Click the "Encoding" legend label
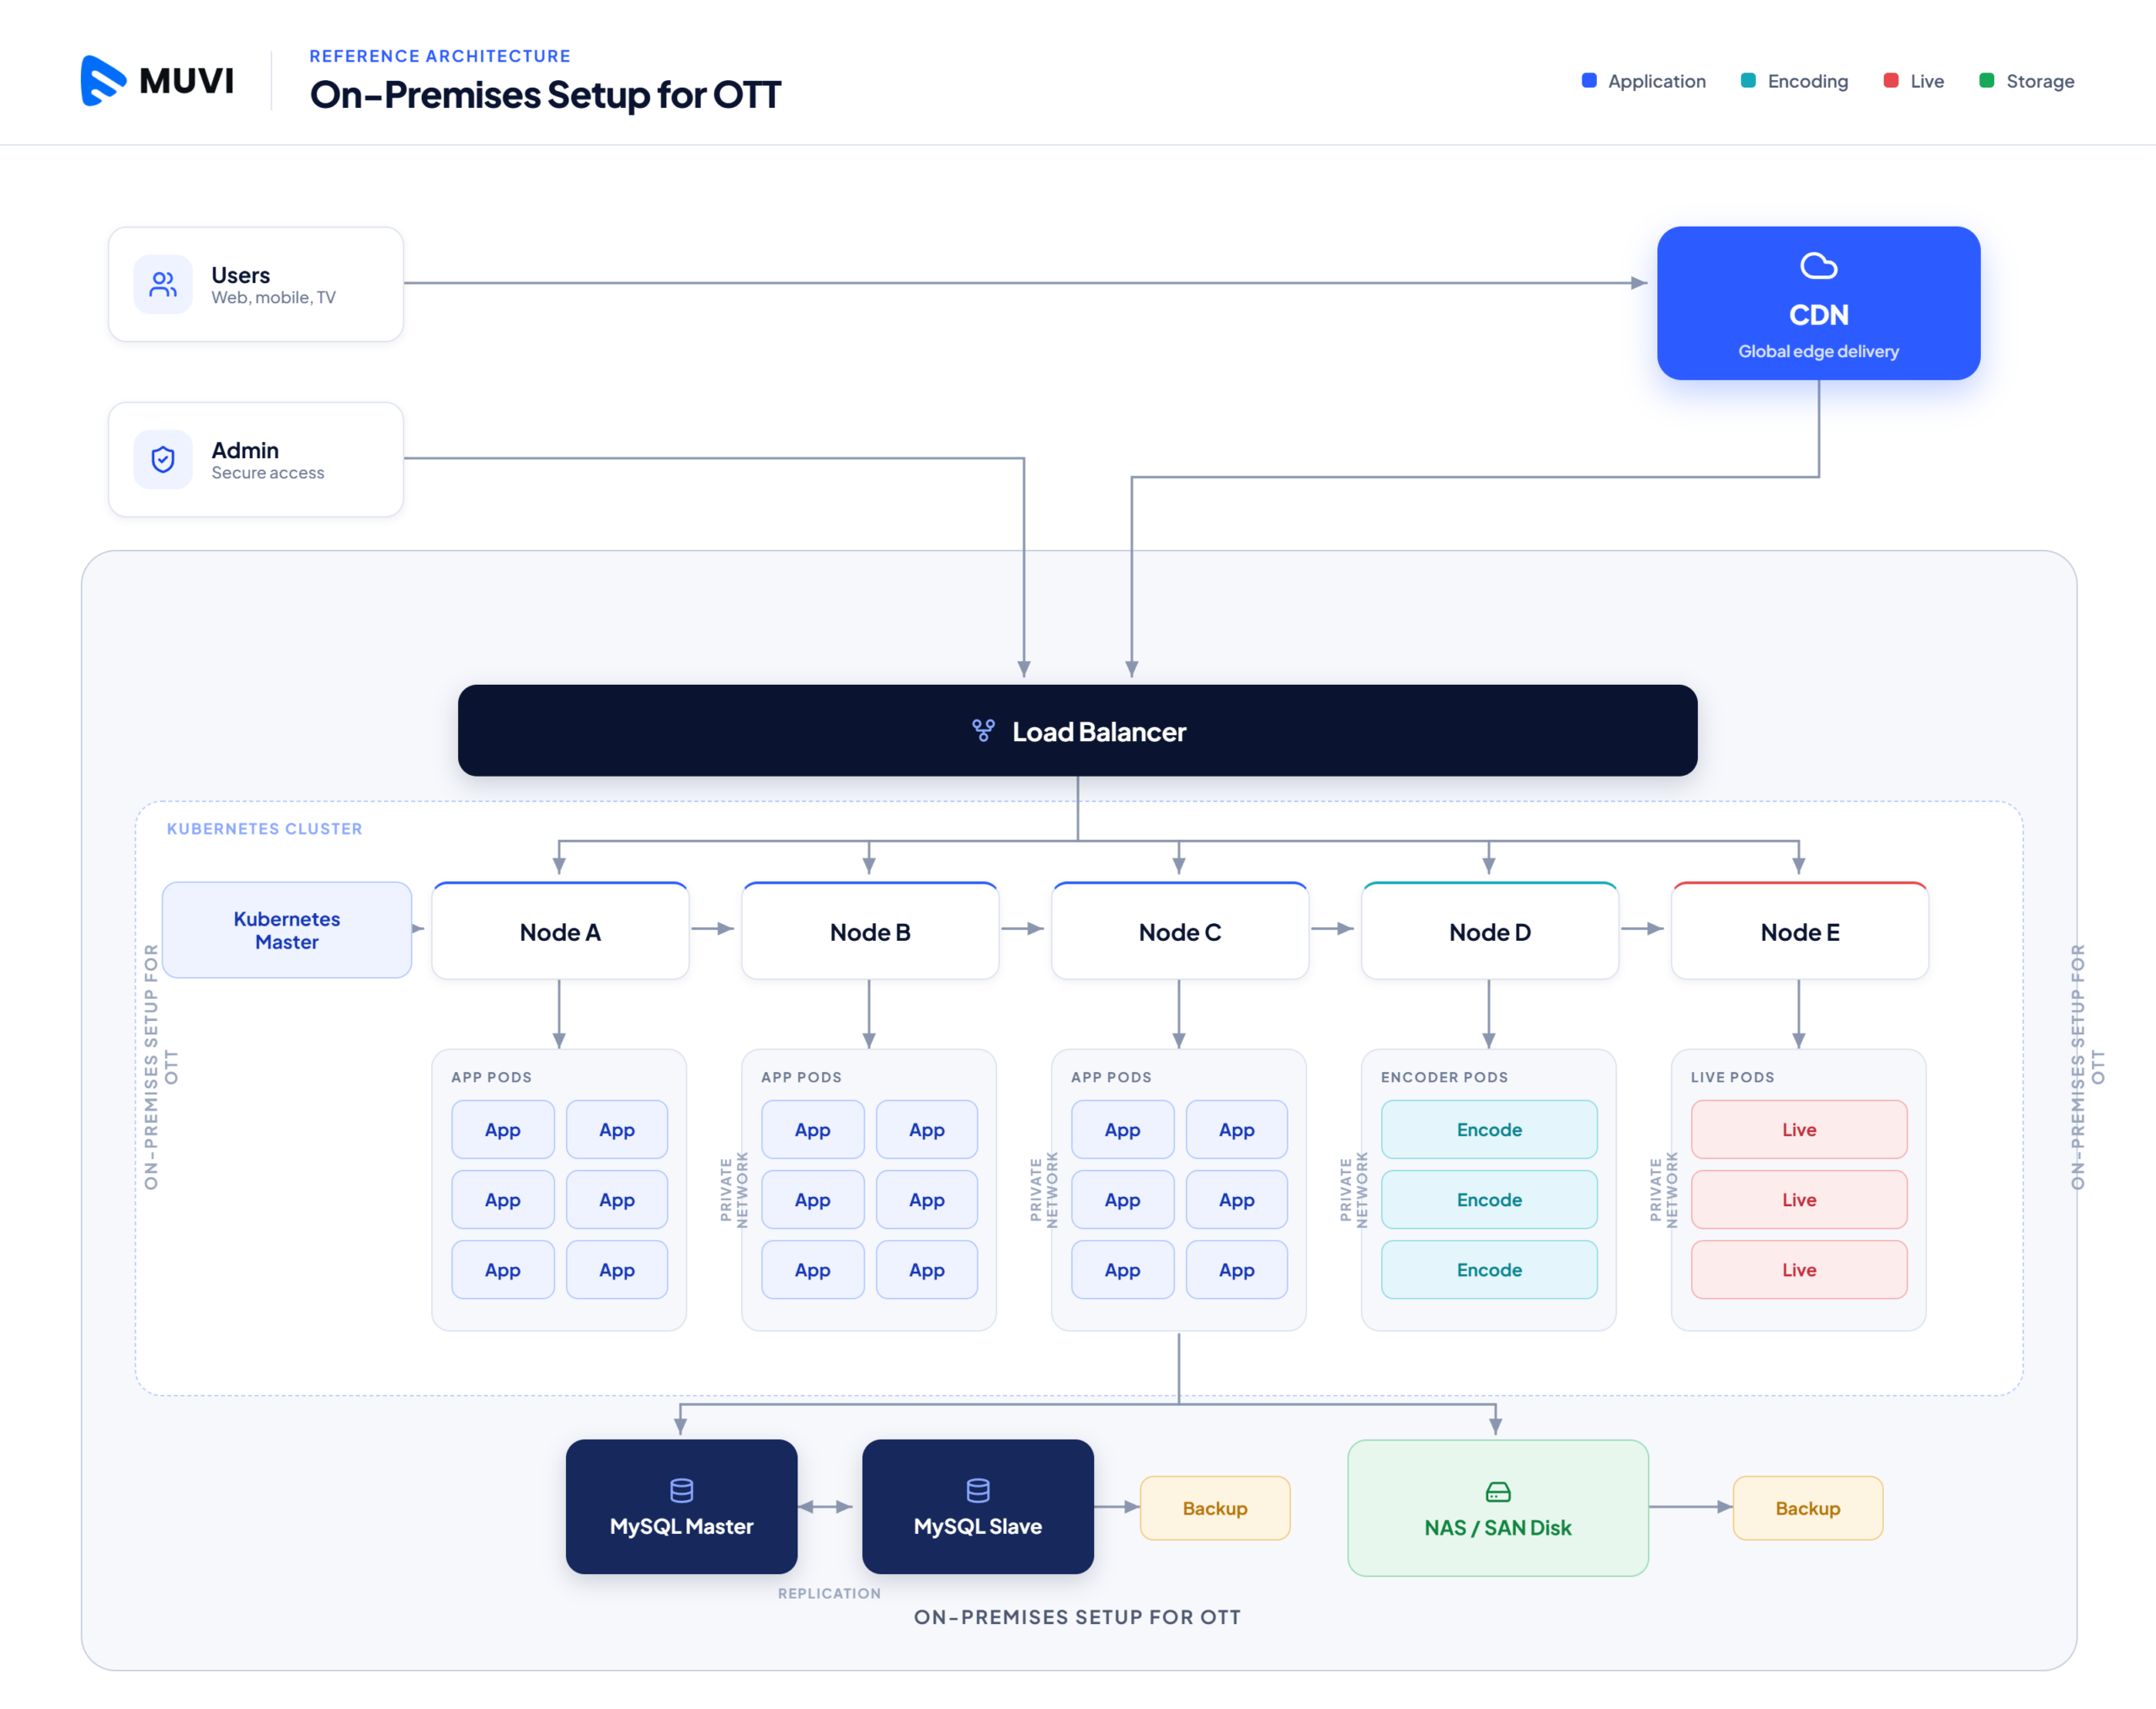 [1808, 81]
